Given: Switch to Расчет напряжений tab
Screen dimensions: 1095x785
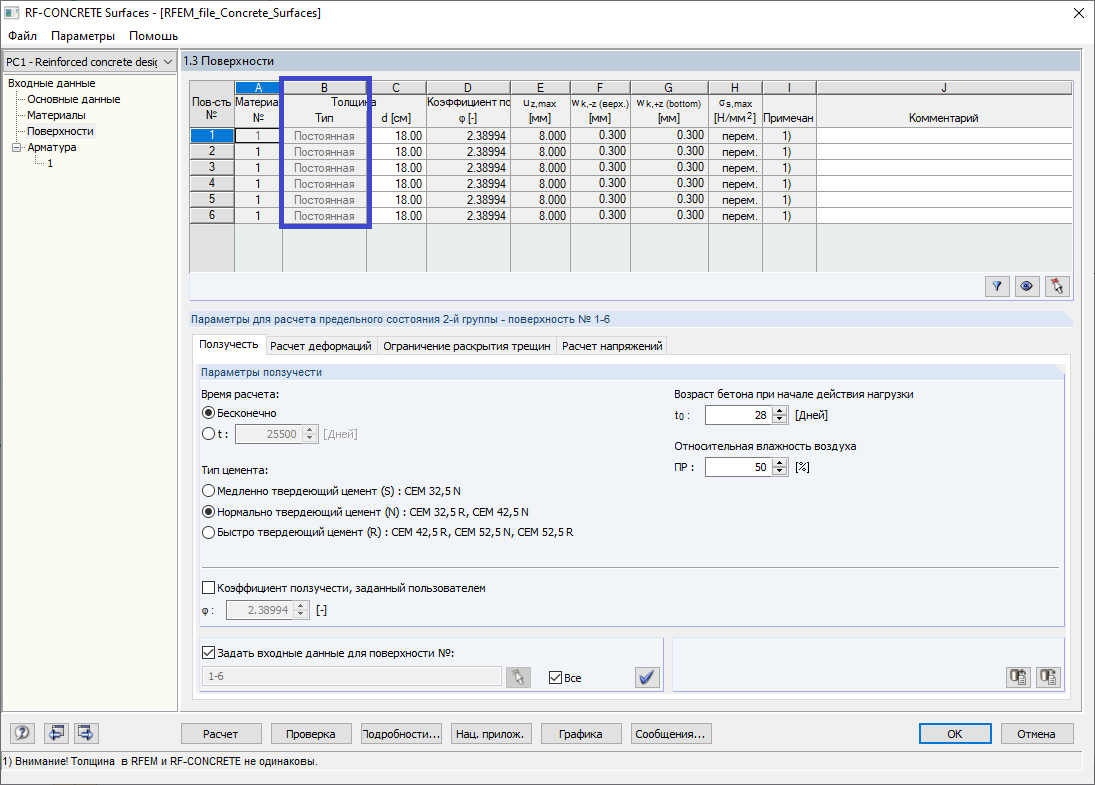Looking at the screenshot, I should pyautogui.click(x=612, y=346).
